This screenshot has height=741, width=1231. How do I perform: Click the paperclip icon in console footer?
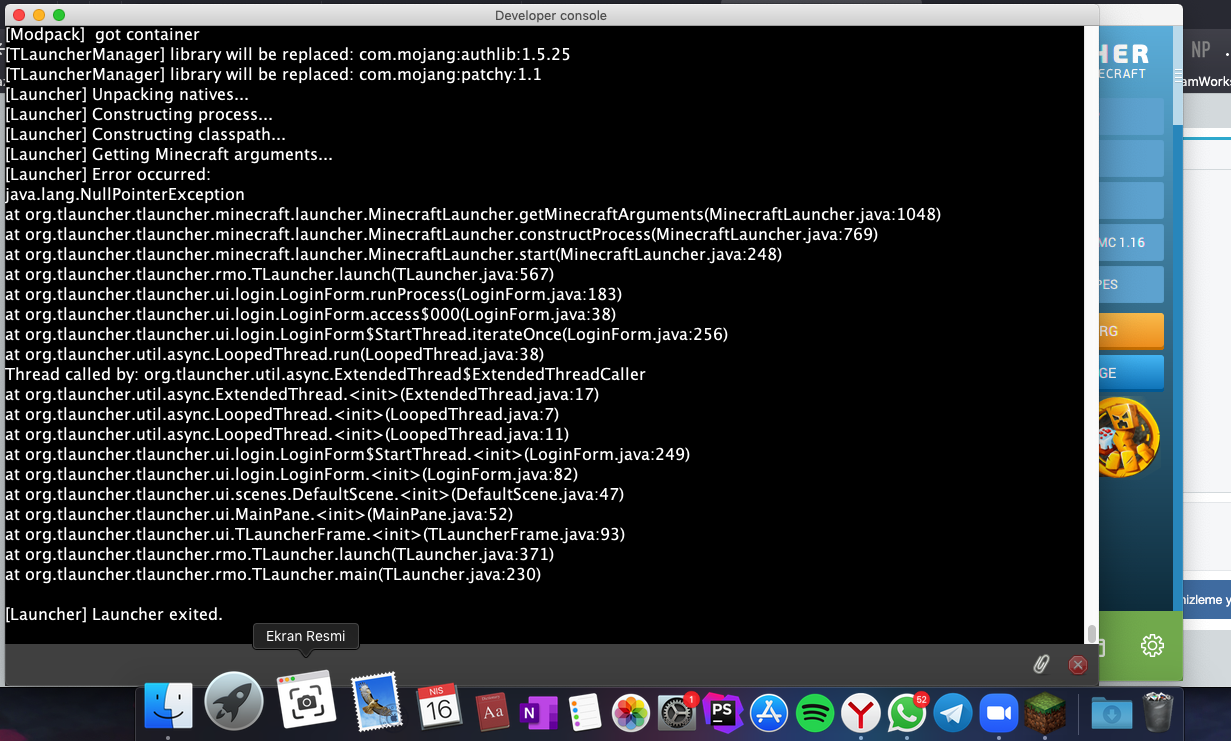(1041, 664)
